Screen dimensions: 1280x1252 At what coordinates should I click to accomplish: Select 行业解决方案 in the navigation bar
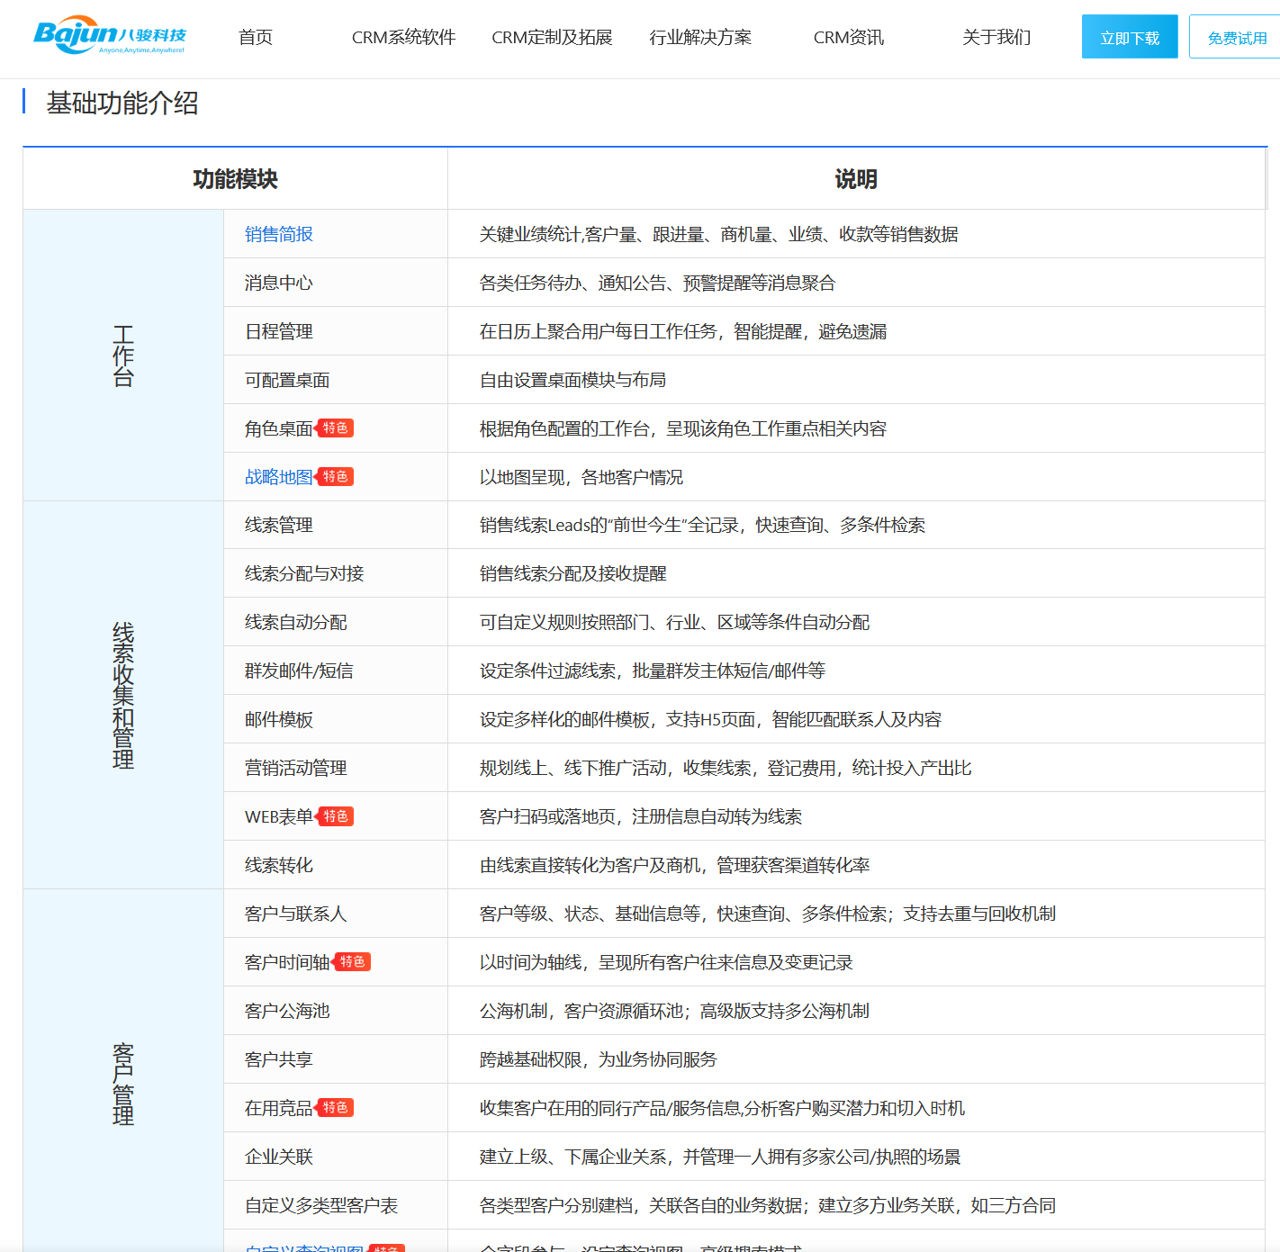coord(700,37)
